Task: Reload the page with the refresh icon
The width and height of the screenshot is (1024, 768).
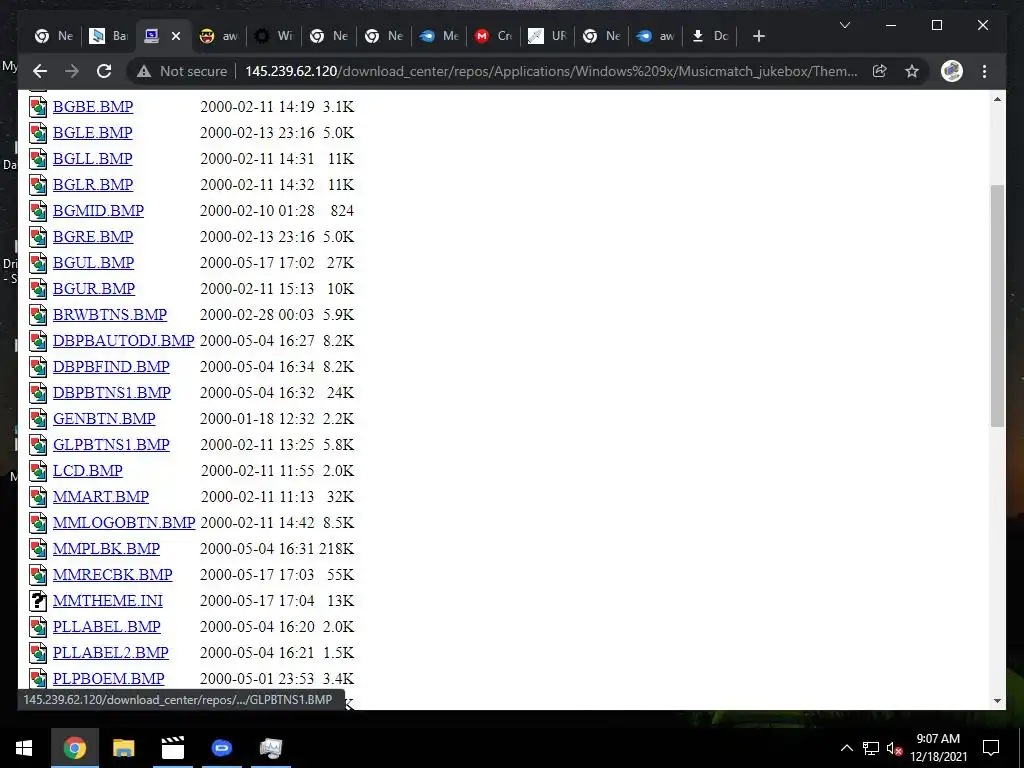Action: [104, 71]
